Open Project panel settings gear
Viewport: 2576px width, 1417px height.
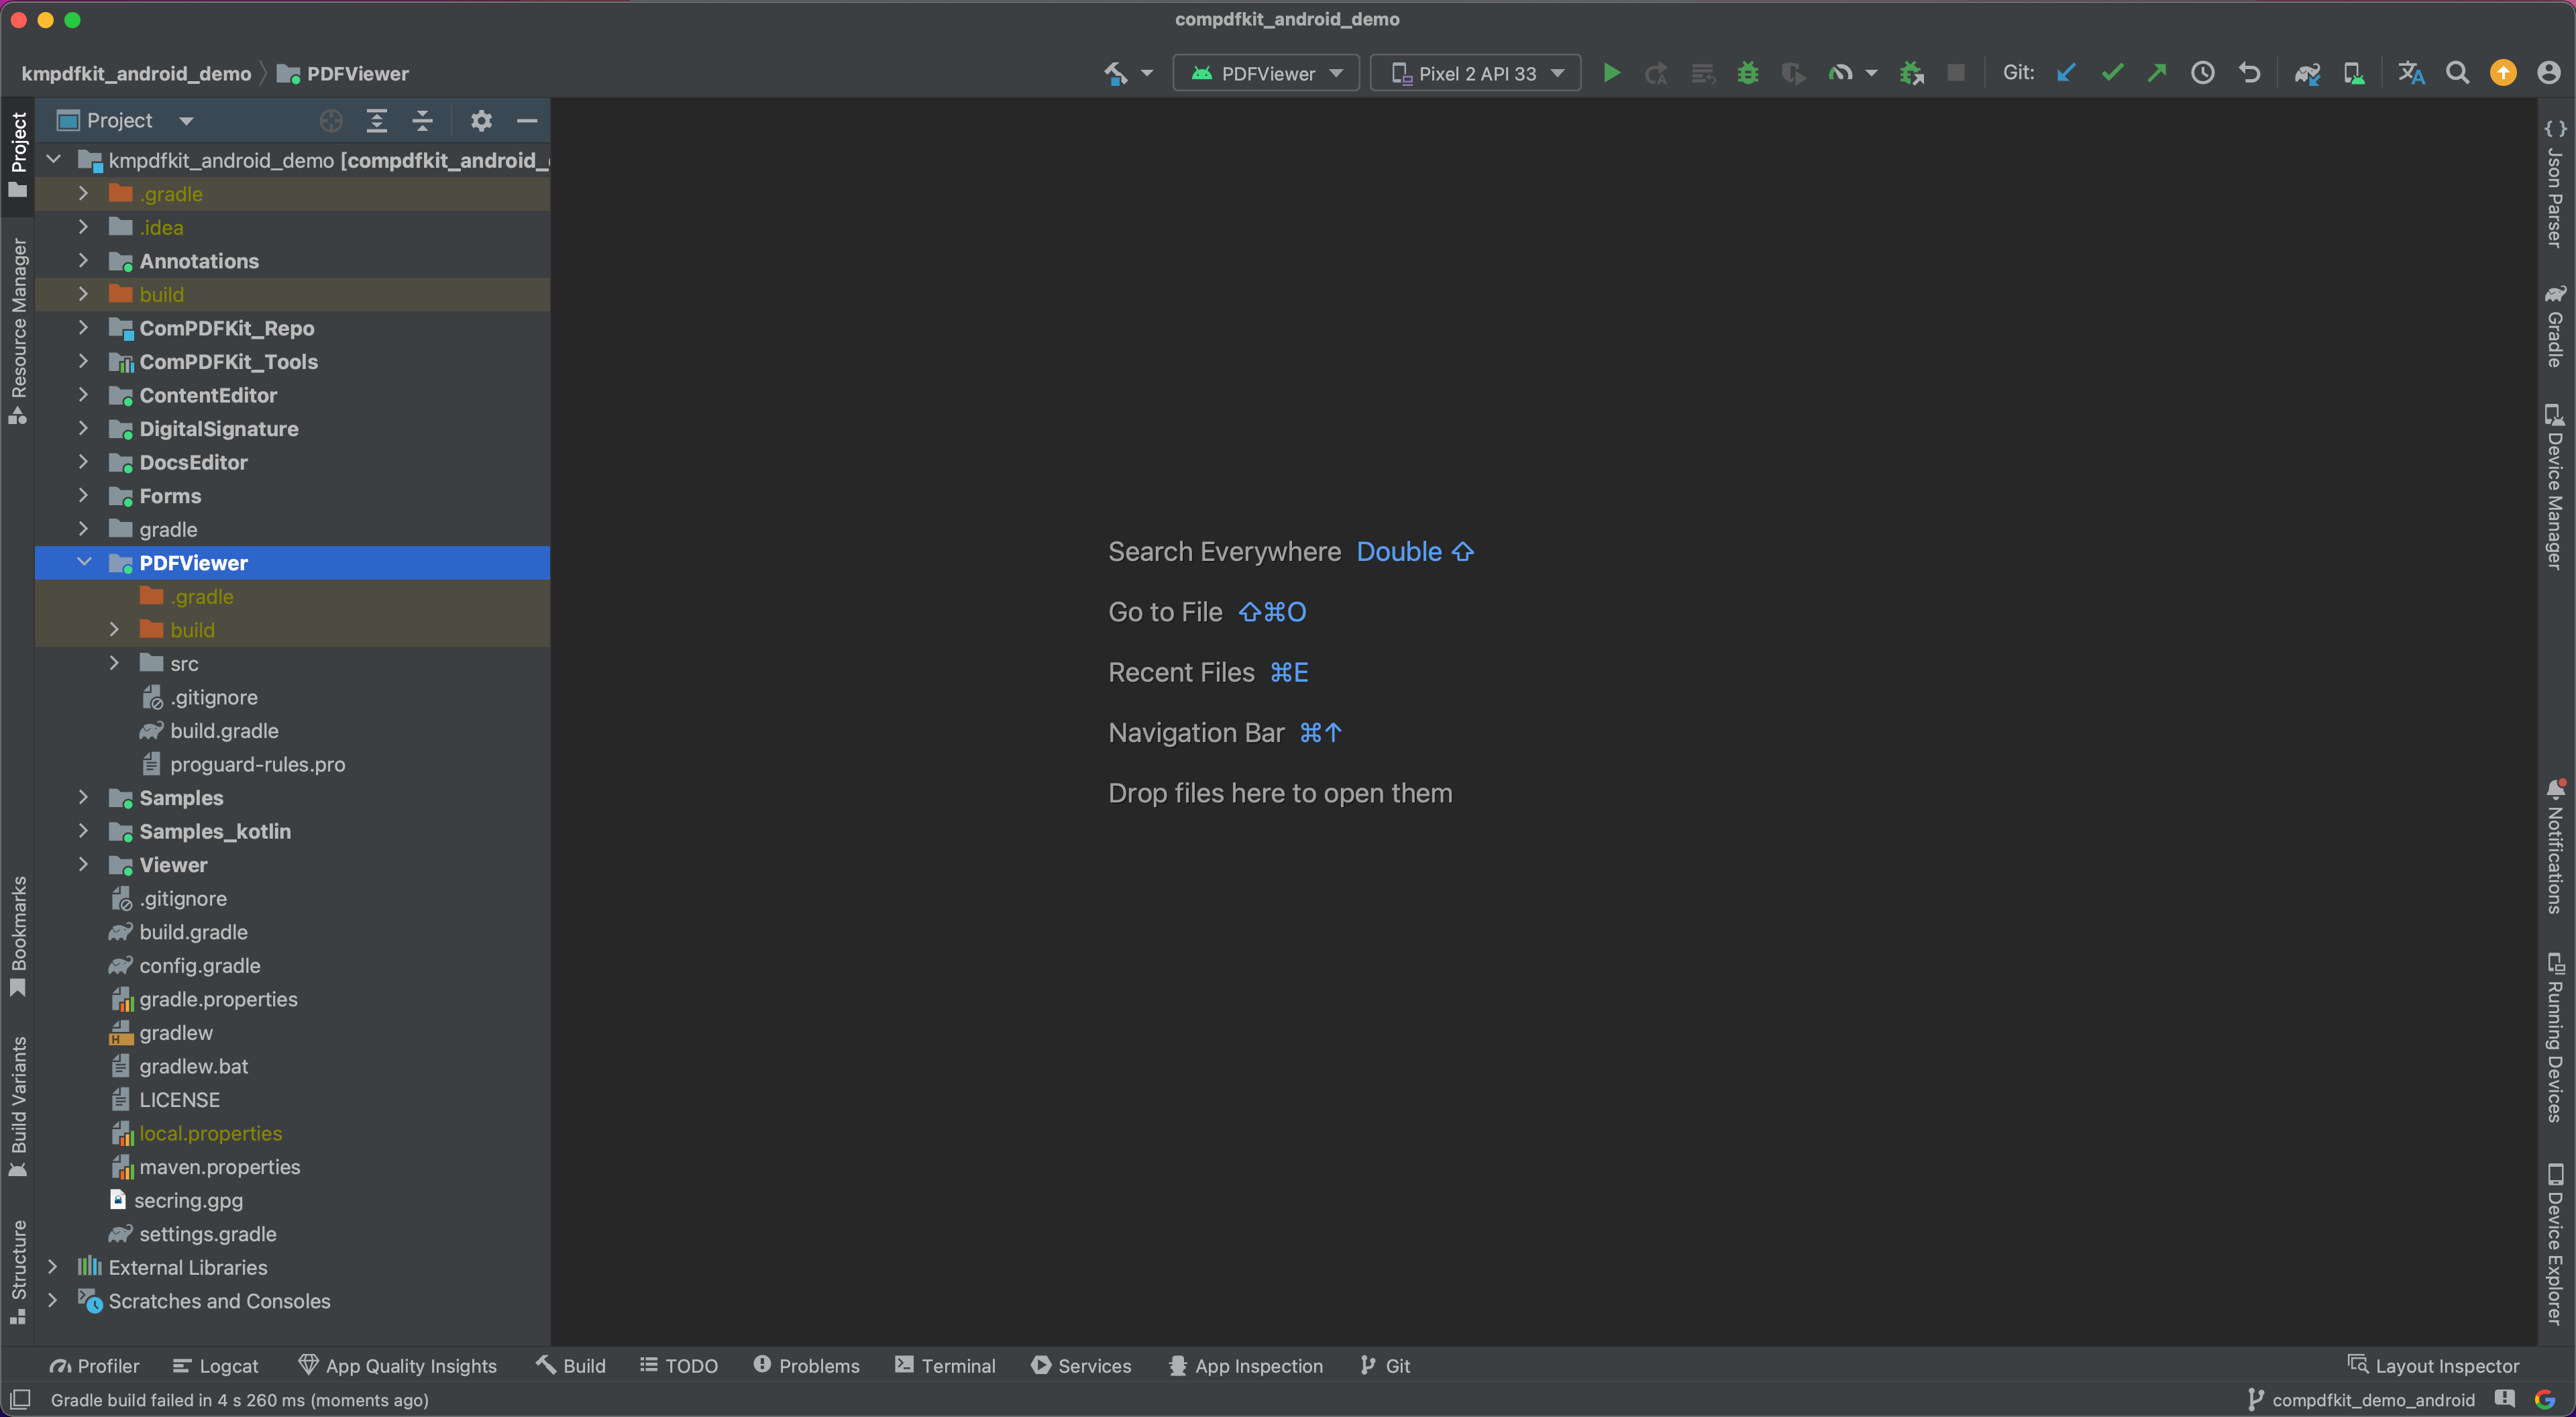[481, 121]
